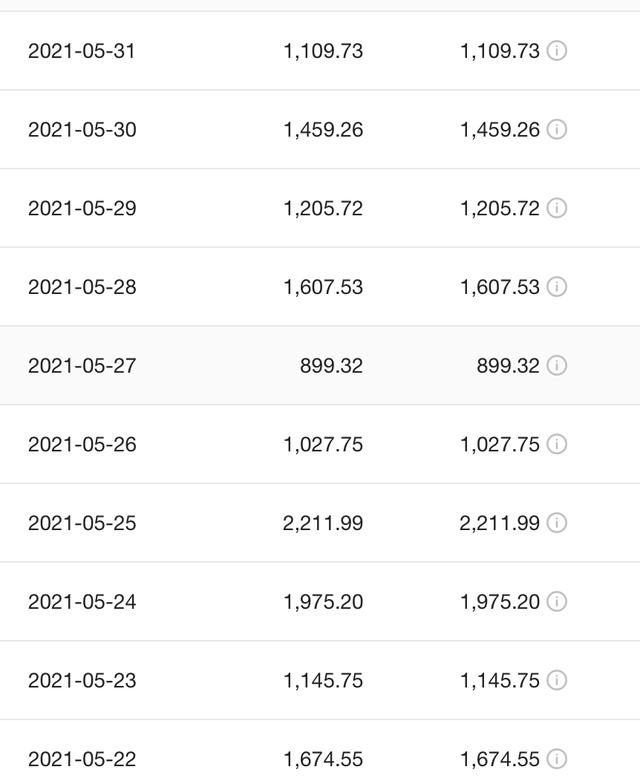Tap info icon for 2021-05-23 row
Screen dimensions: 640x784
coord(556,680)
